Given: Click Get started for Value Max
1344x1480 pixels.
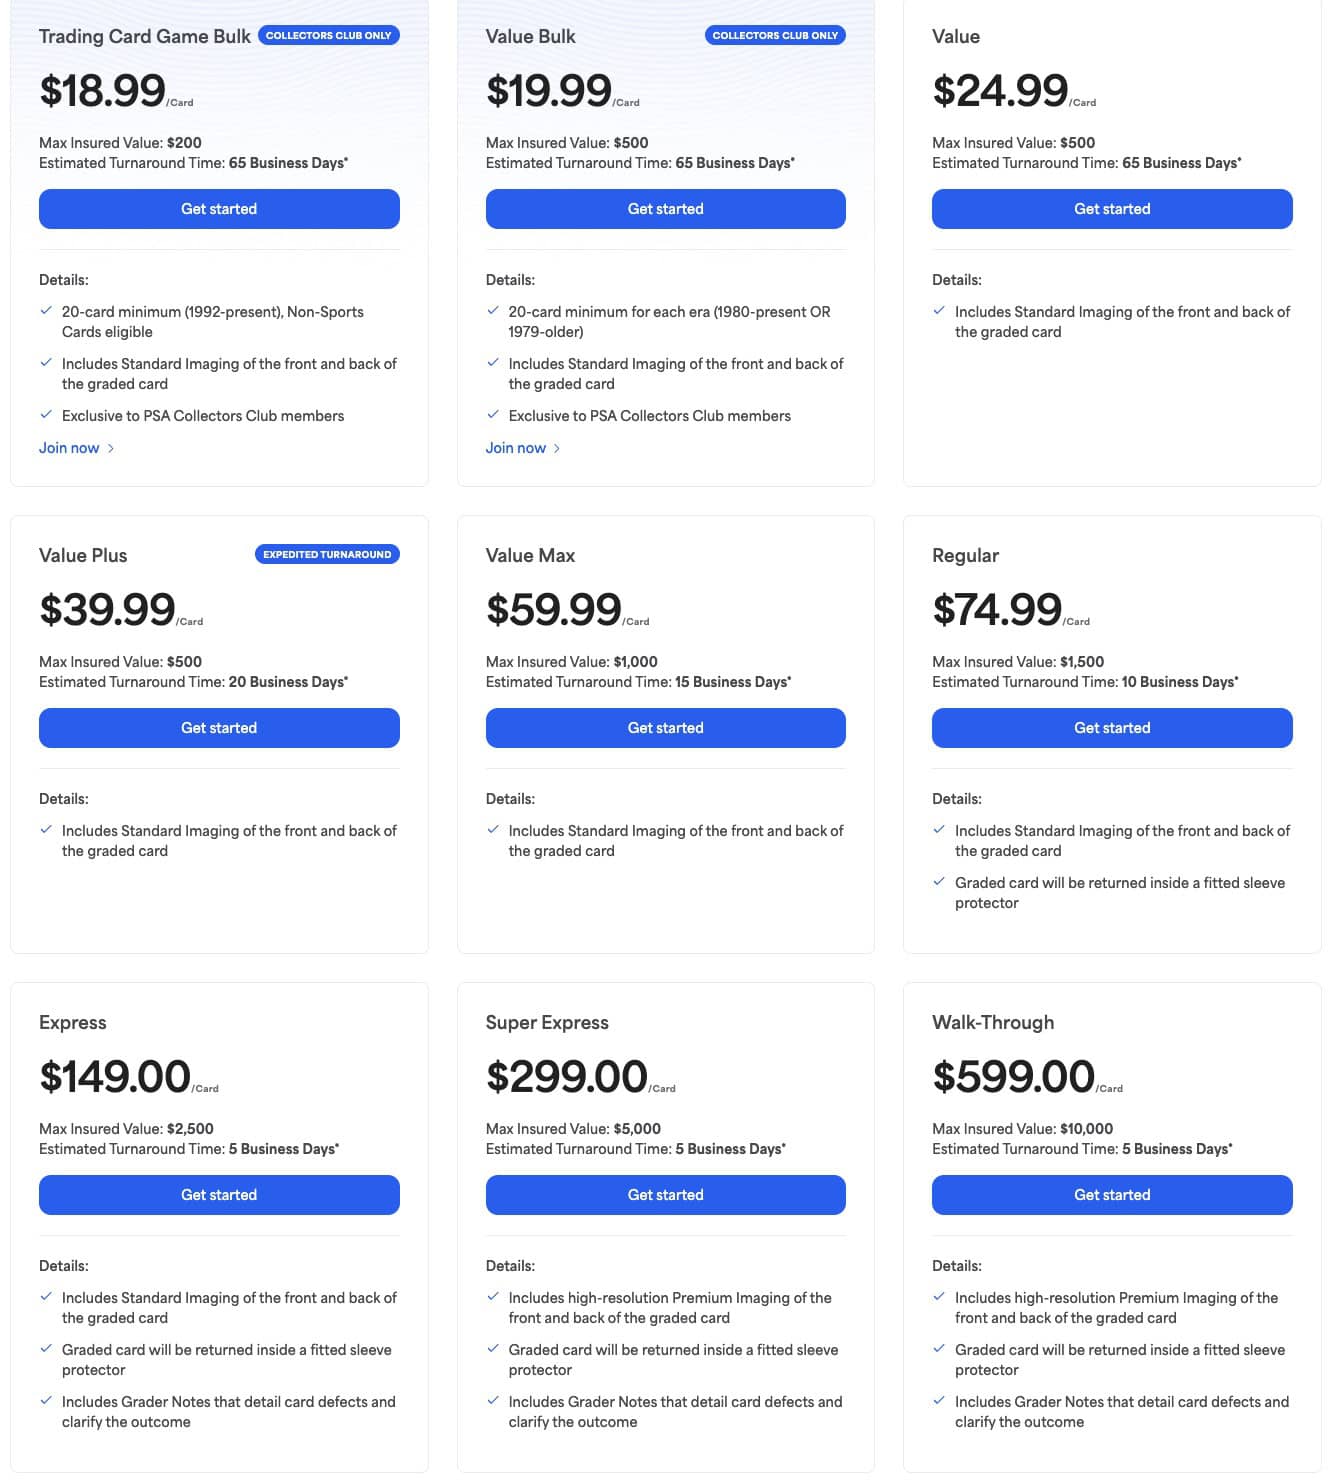Looking at the screenshot, I should [x=665, y=727].
